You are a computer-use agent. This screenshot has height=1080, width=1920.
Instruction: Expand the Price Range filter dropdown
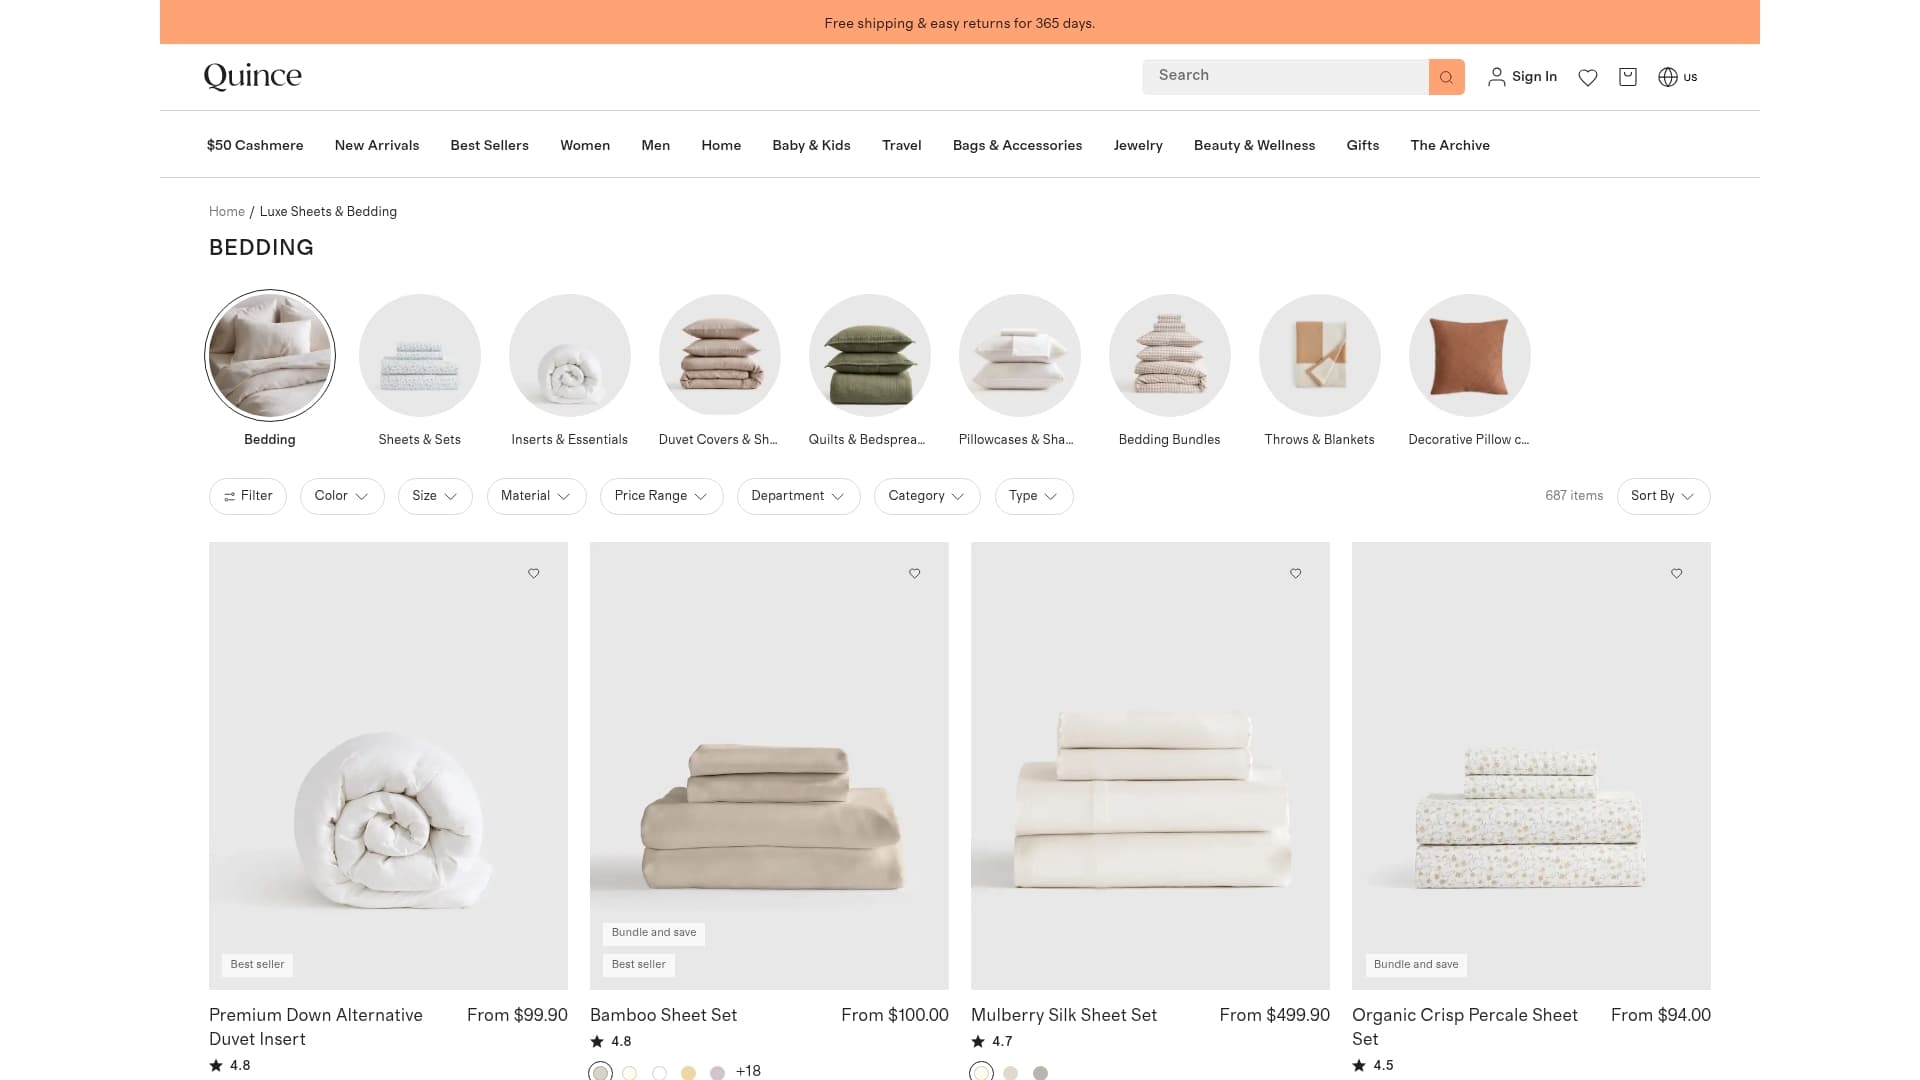coord(661,496)
